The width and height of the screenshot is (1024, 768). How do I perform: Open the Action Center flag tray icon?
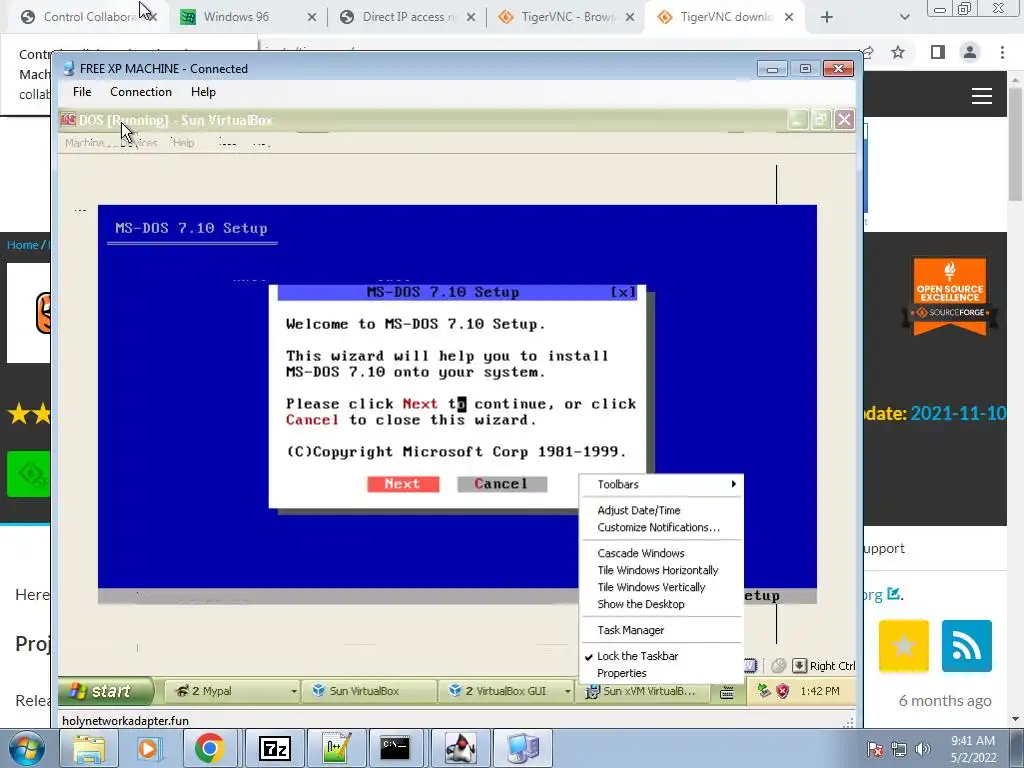875,749
